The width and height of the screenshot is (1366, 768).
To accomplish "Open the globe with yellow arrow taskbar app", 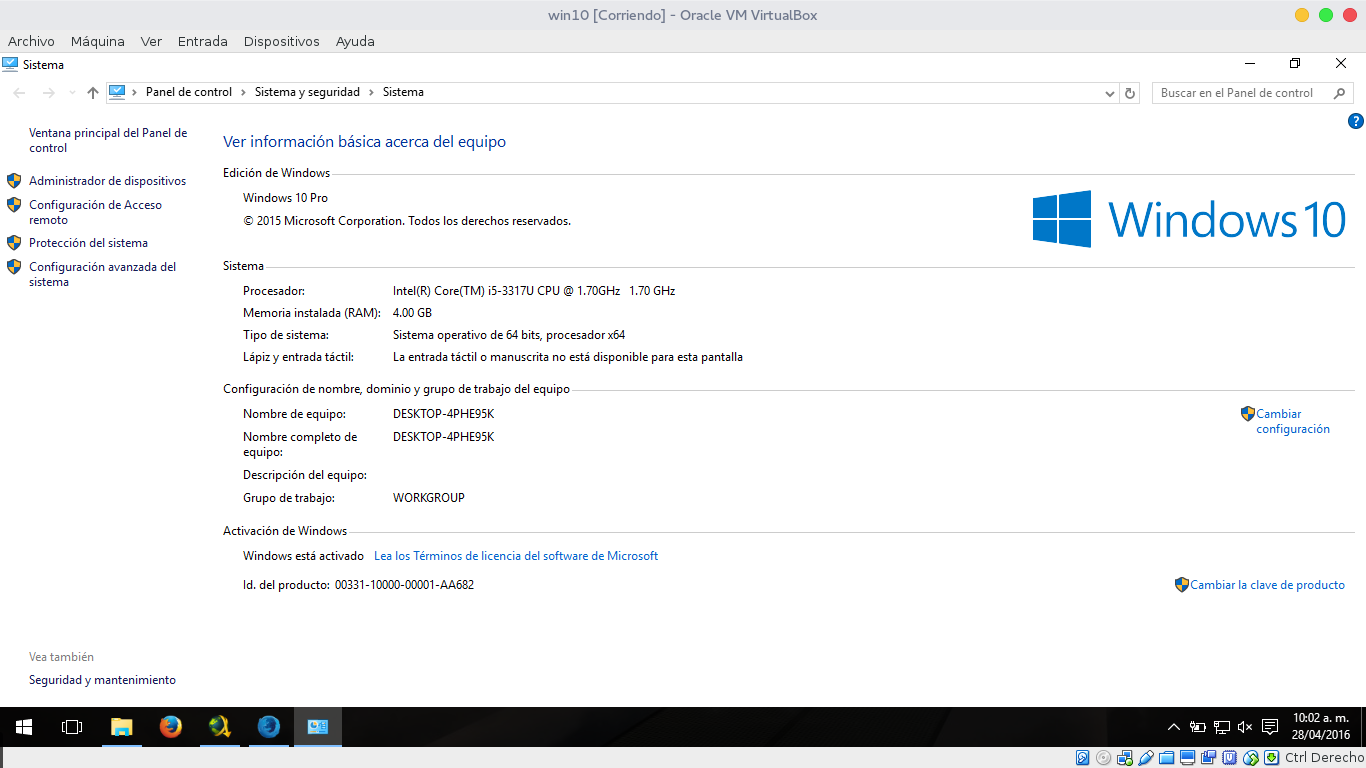I will [219, 727].
